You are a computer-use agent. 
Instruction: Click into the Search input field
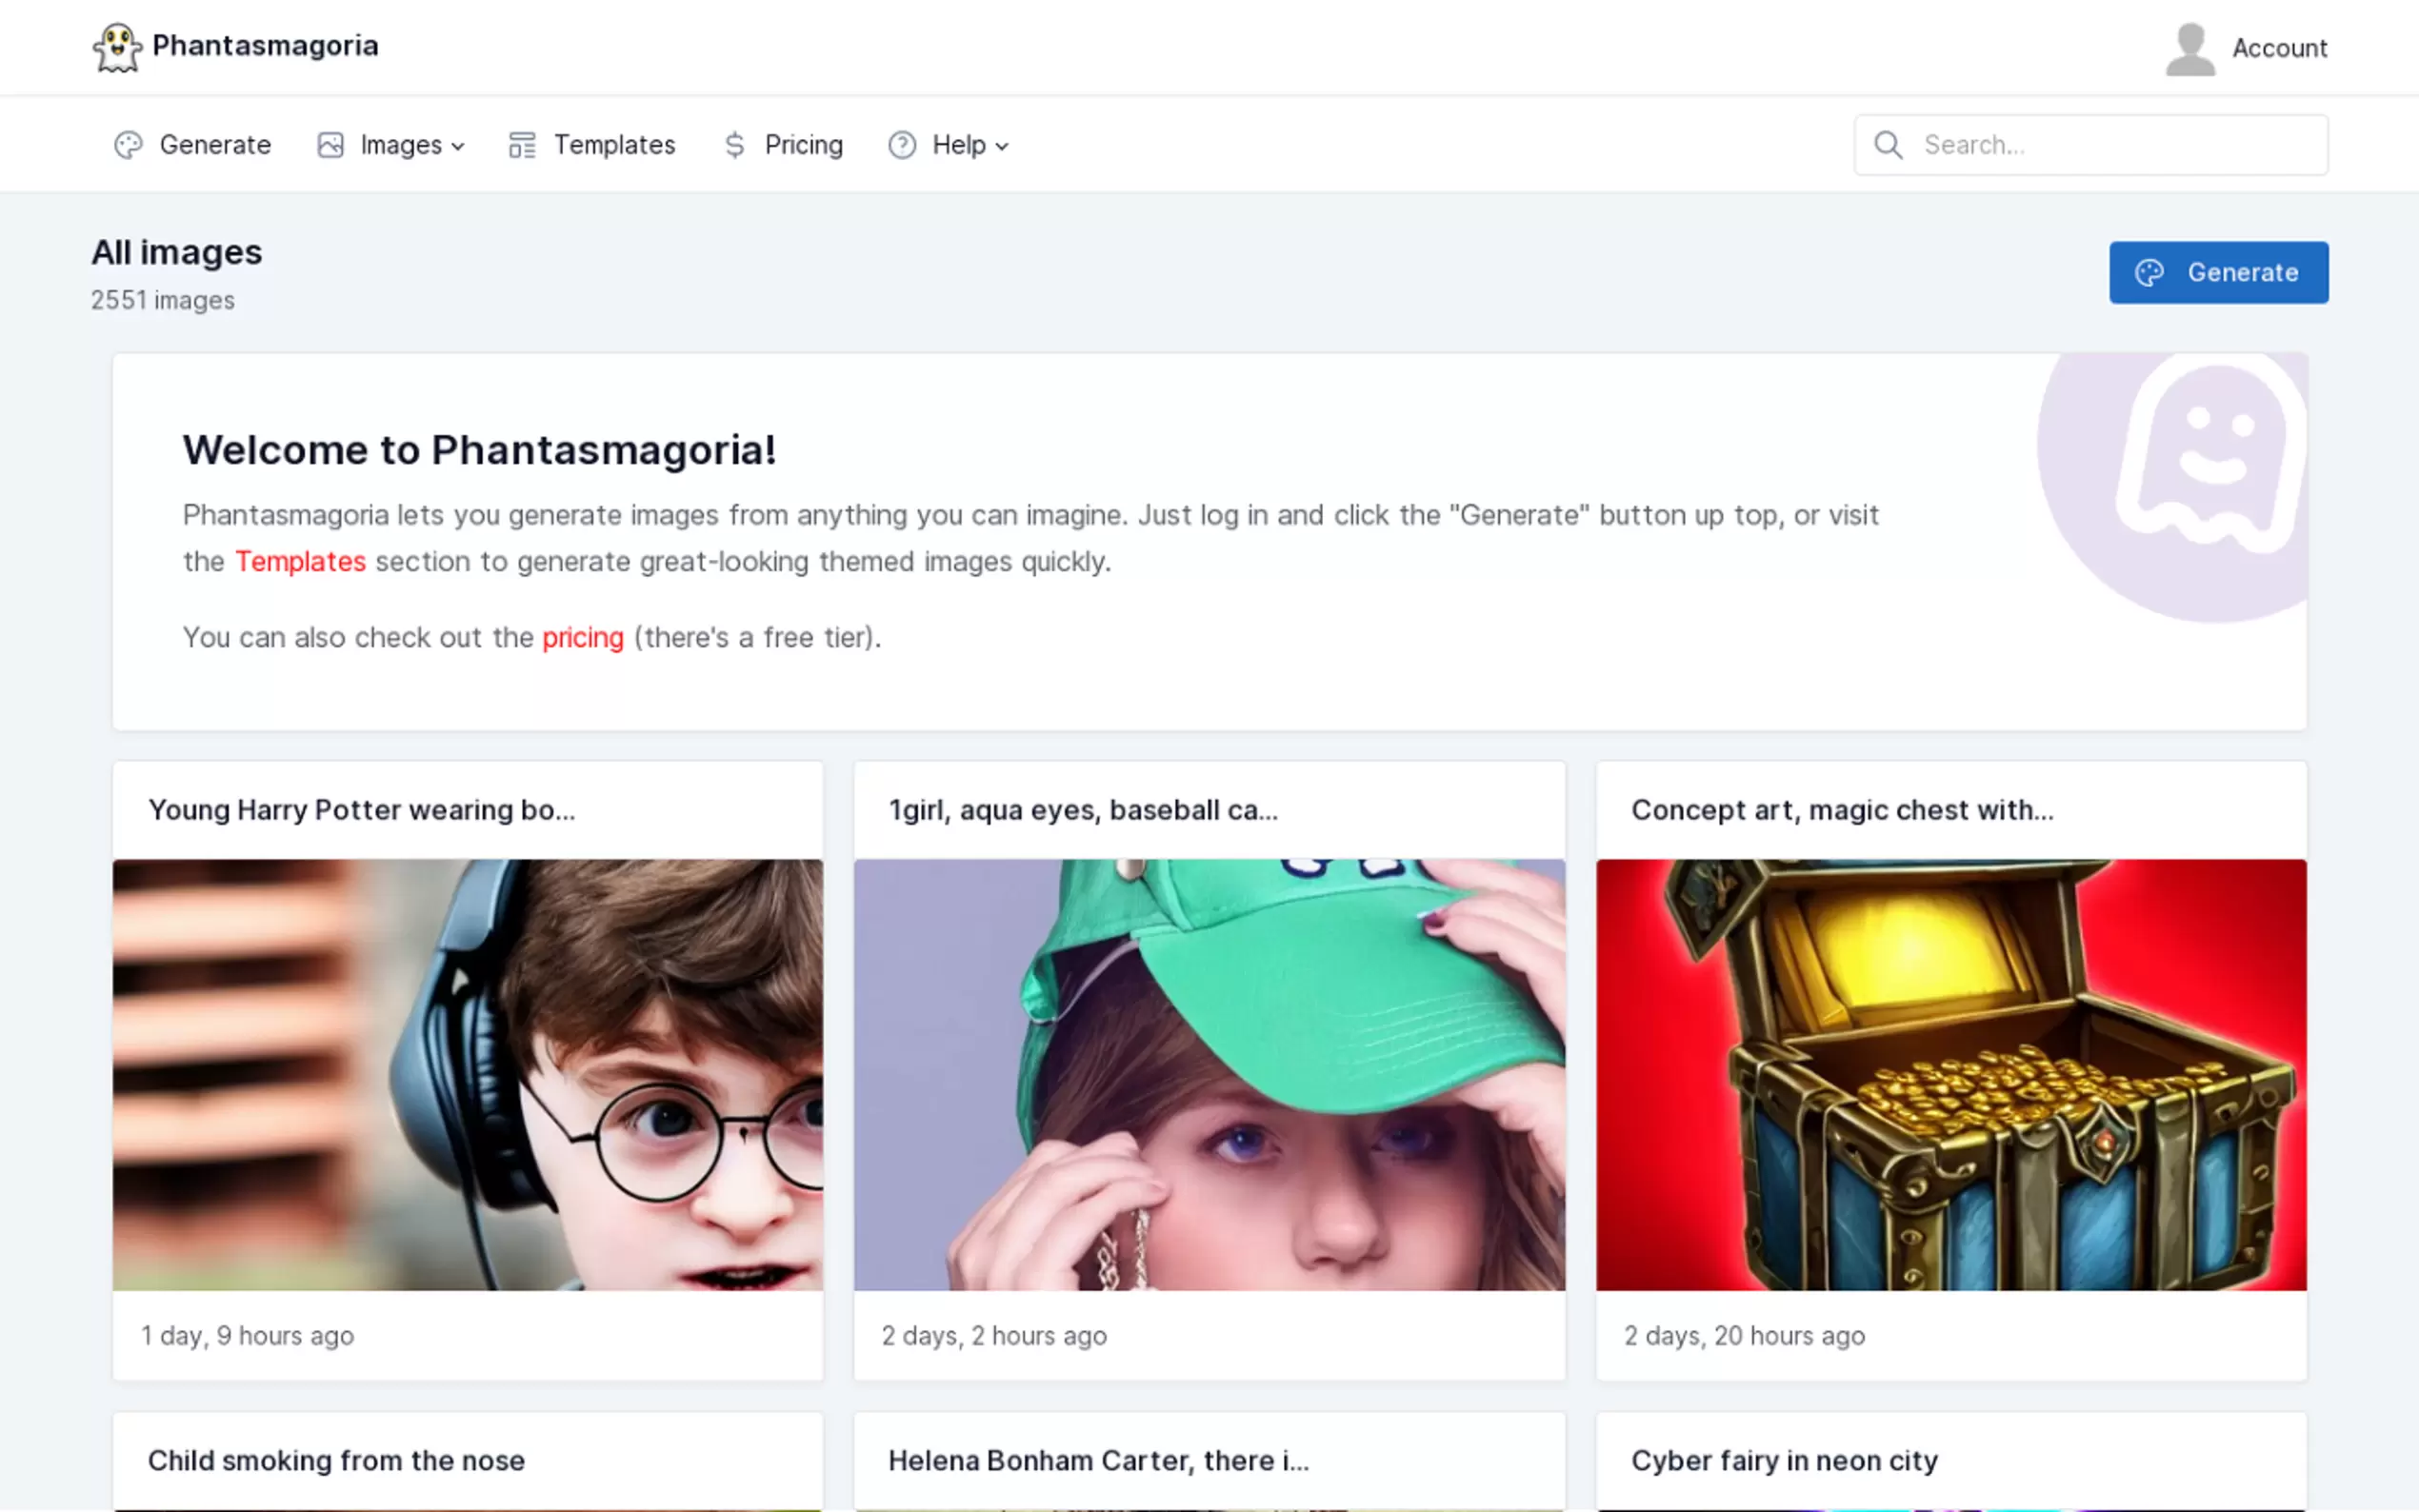[2110, 145]
